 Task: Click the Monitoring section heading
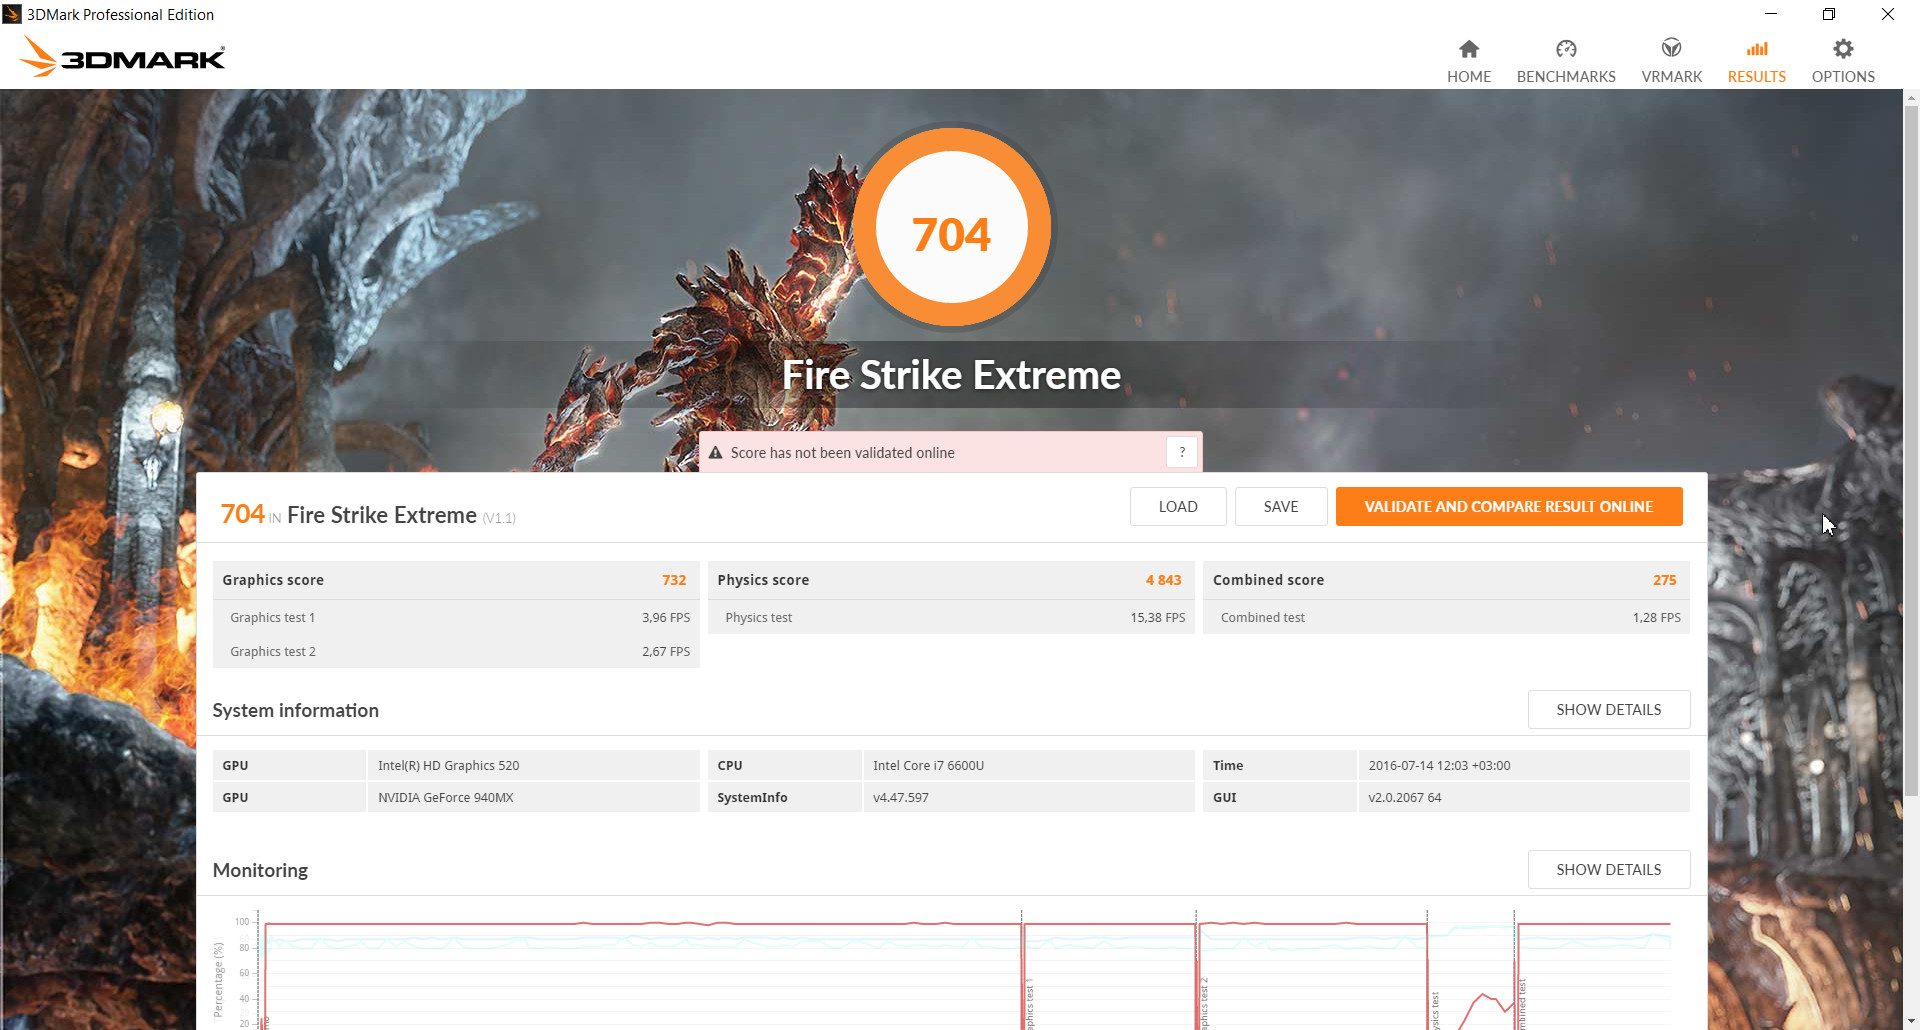[260, 870]
